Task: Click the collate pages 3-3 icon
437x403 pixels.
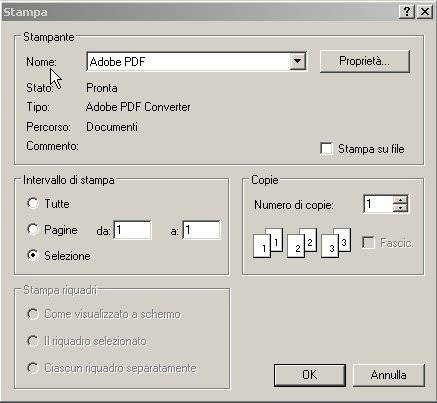Action: click(336, 243)
